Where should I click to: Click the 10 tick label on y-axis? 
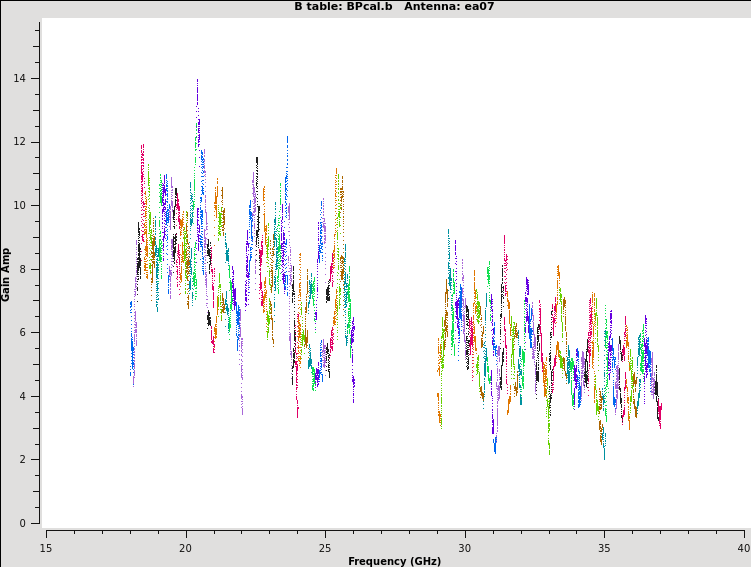click(21, 206)
